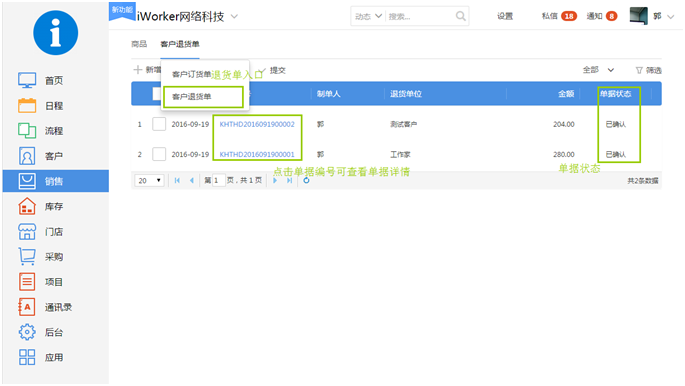Image resolution: width=685 pixels, height=386 pixels.
Task: Click the 新增 plus icon
Action: click(x=138, y=69)
